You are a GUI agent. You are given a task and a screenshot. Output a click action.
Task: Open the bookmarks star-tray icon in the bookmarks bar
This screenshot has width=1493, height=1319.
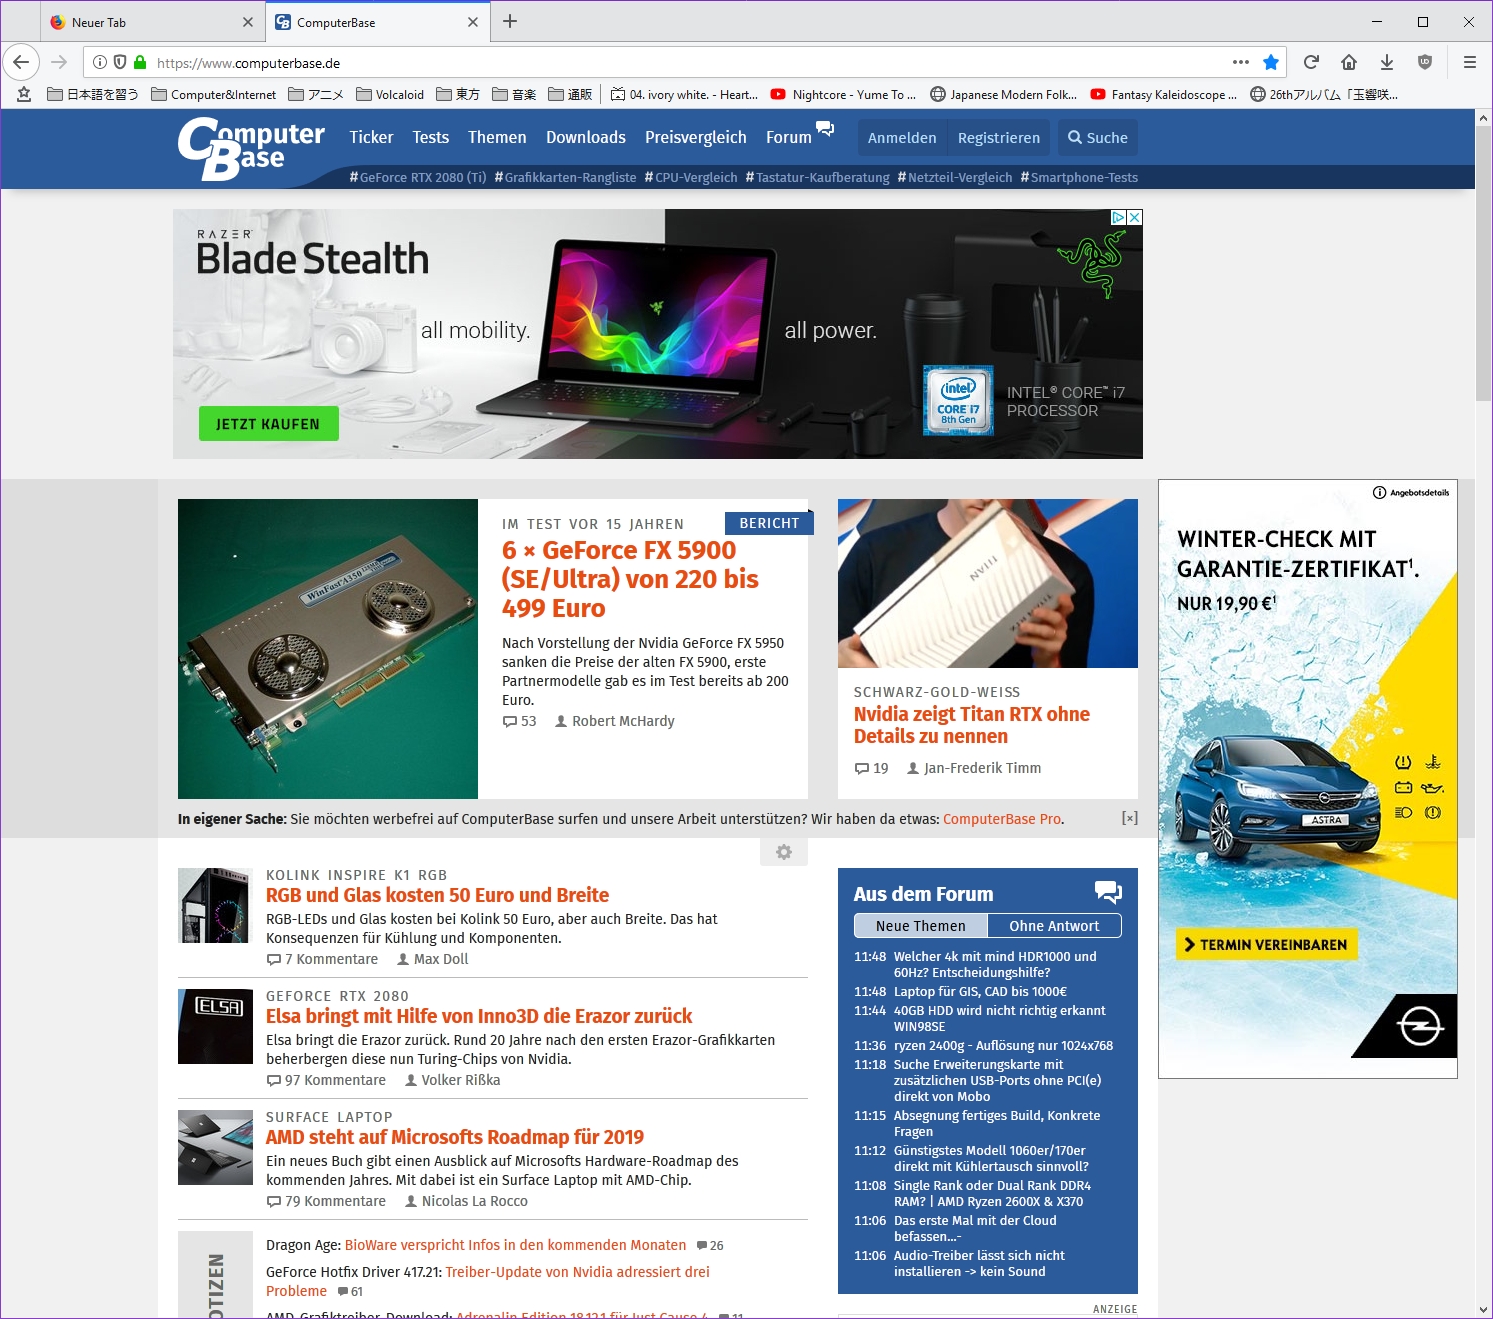tap(25, 94)
